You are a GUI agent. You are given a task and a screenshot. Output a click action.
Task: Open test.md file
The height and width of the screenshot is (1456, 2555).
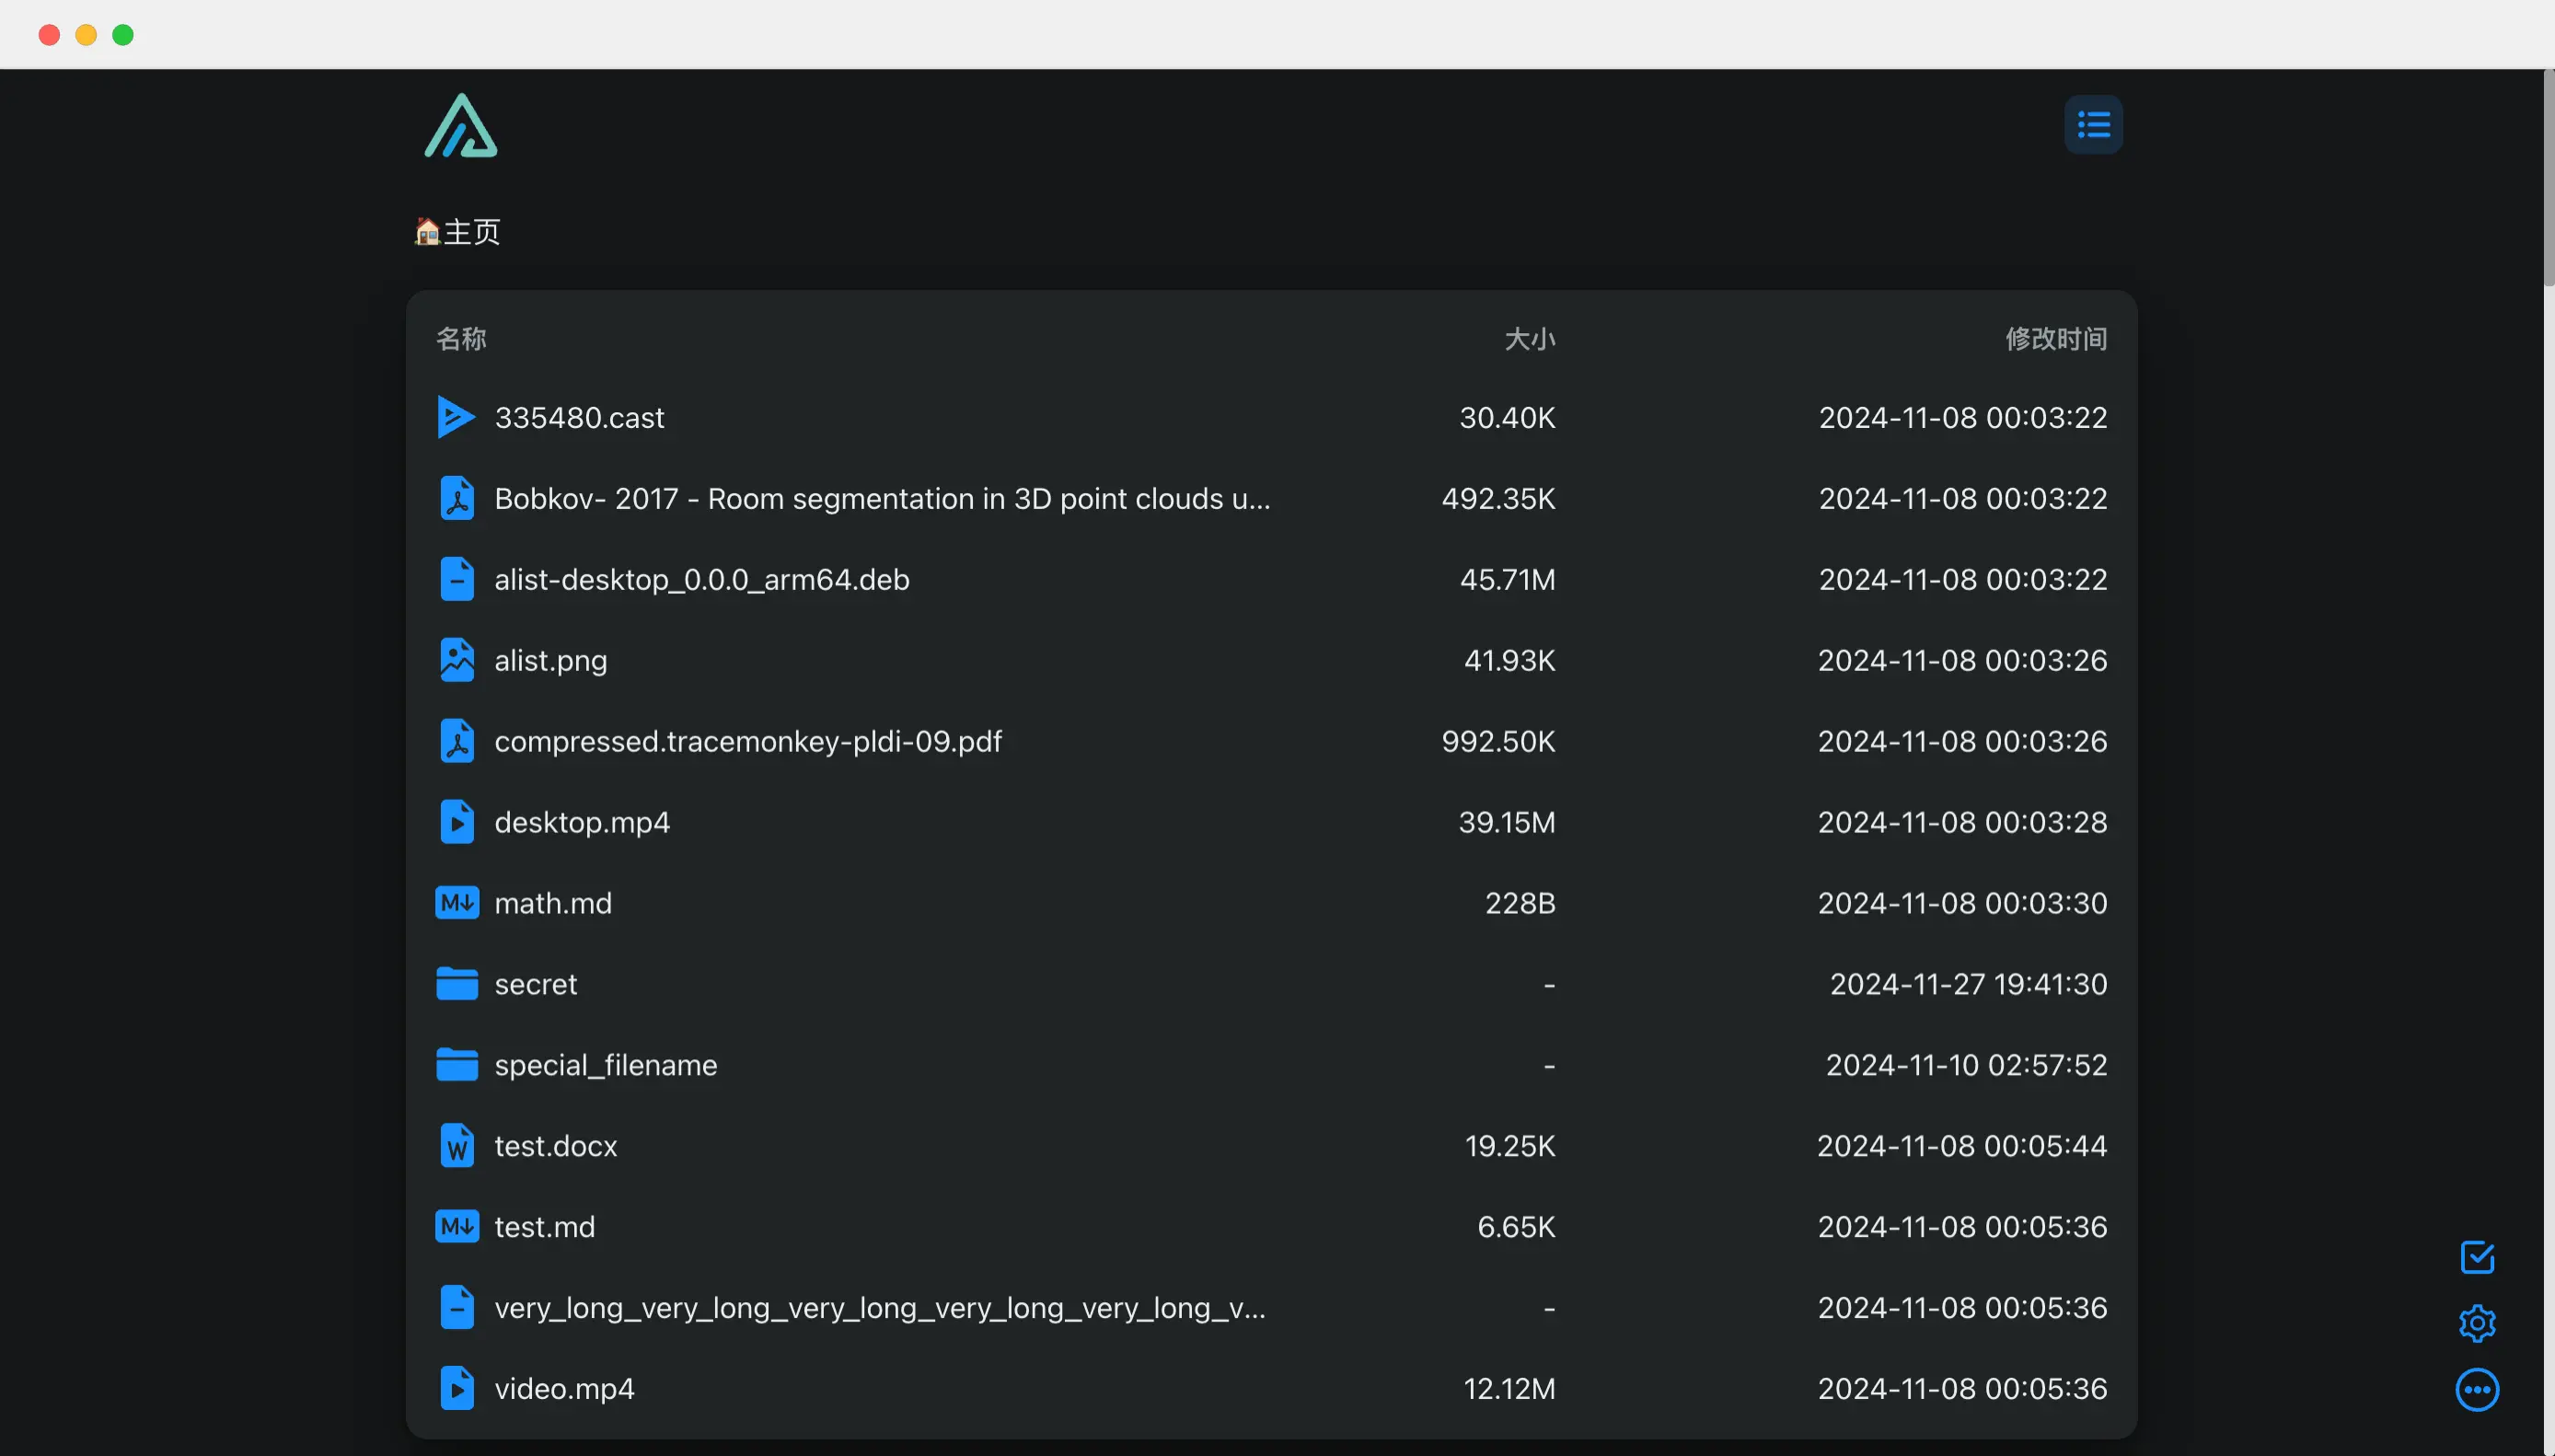click(x=545, y=1227)
